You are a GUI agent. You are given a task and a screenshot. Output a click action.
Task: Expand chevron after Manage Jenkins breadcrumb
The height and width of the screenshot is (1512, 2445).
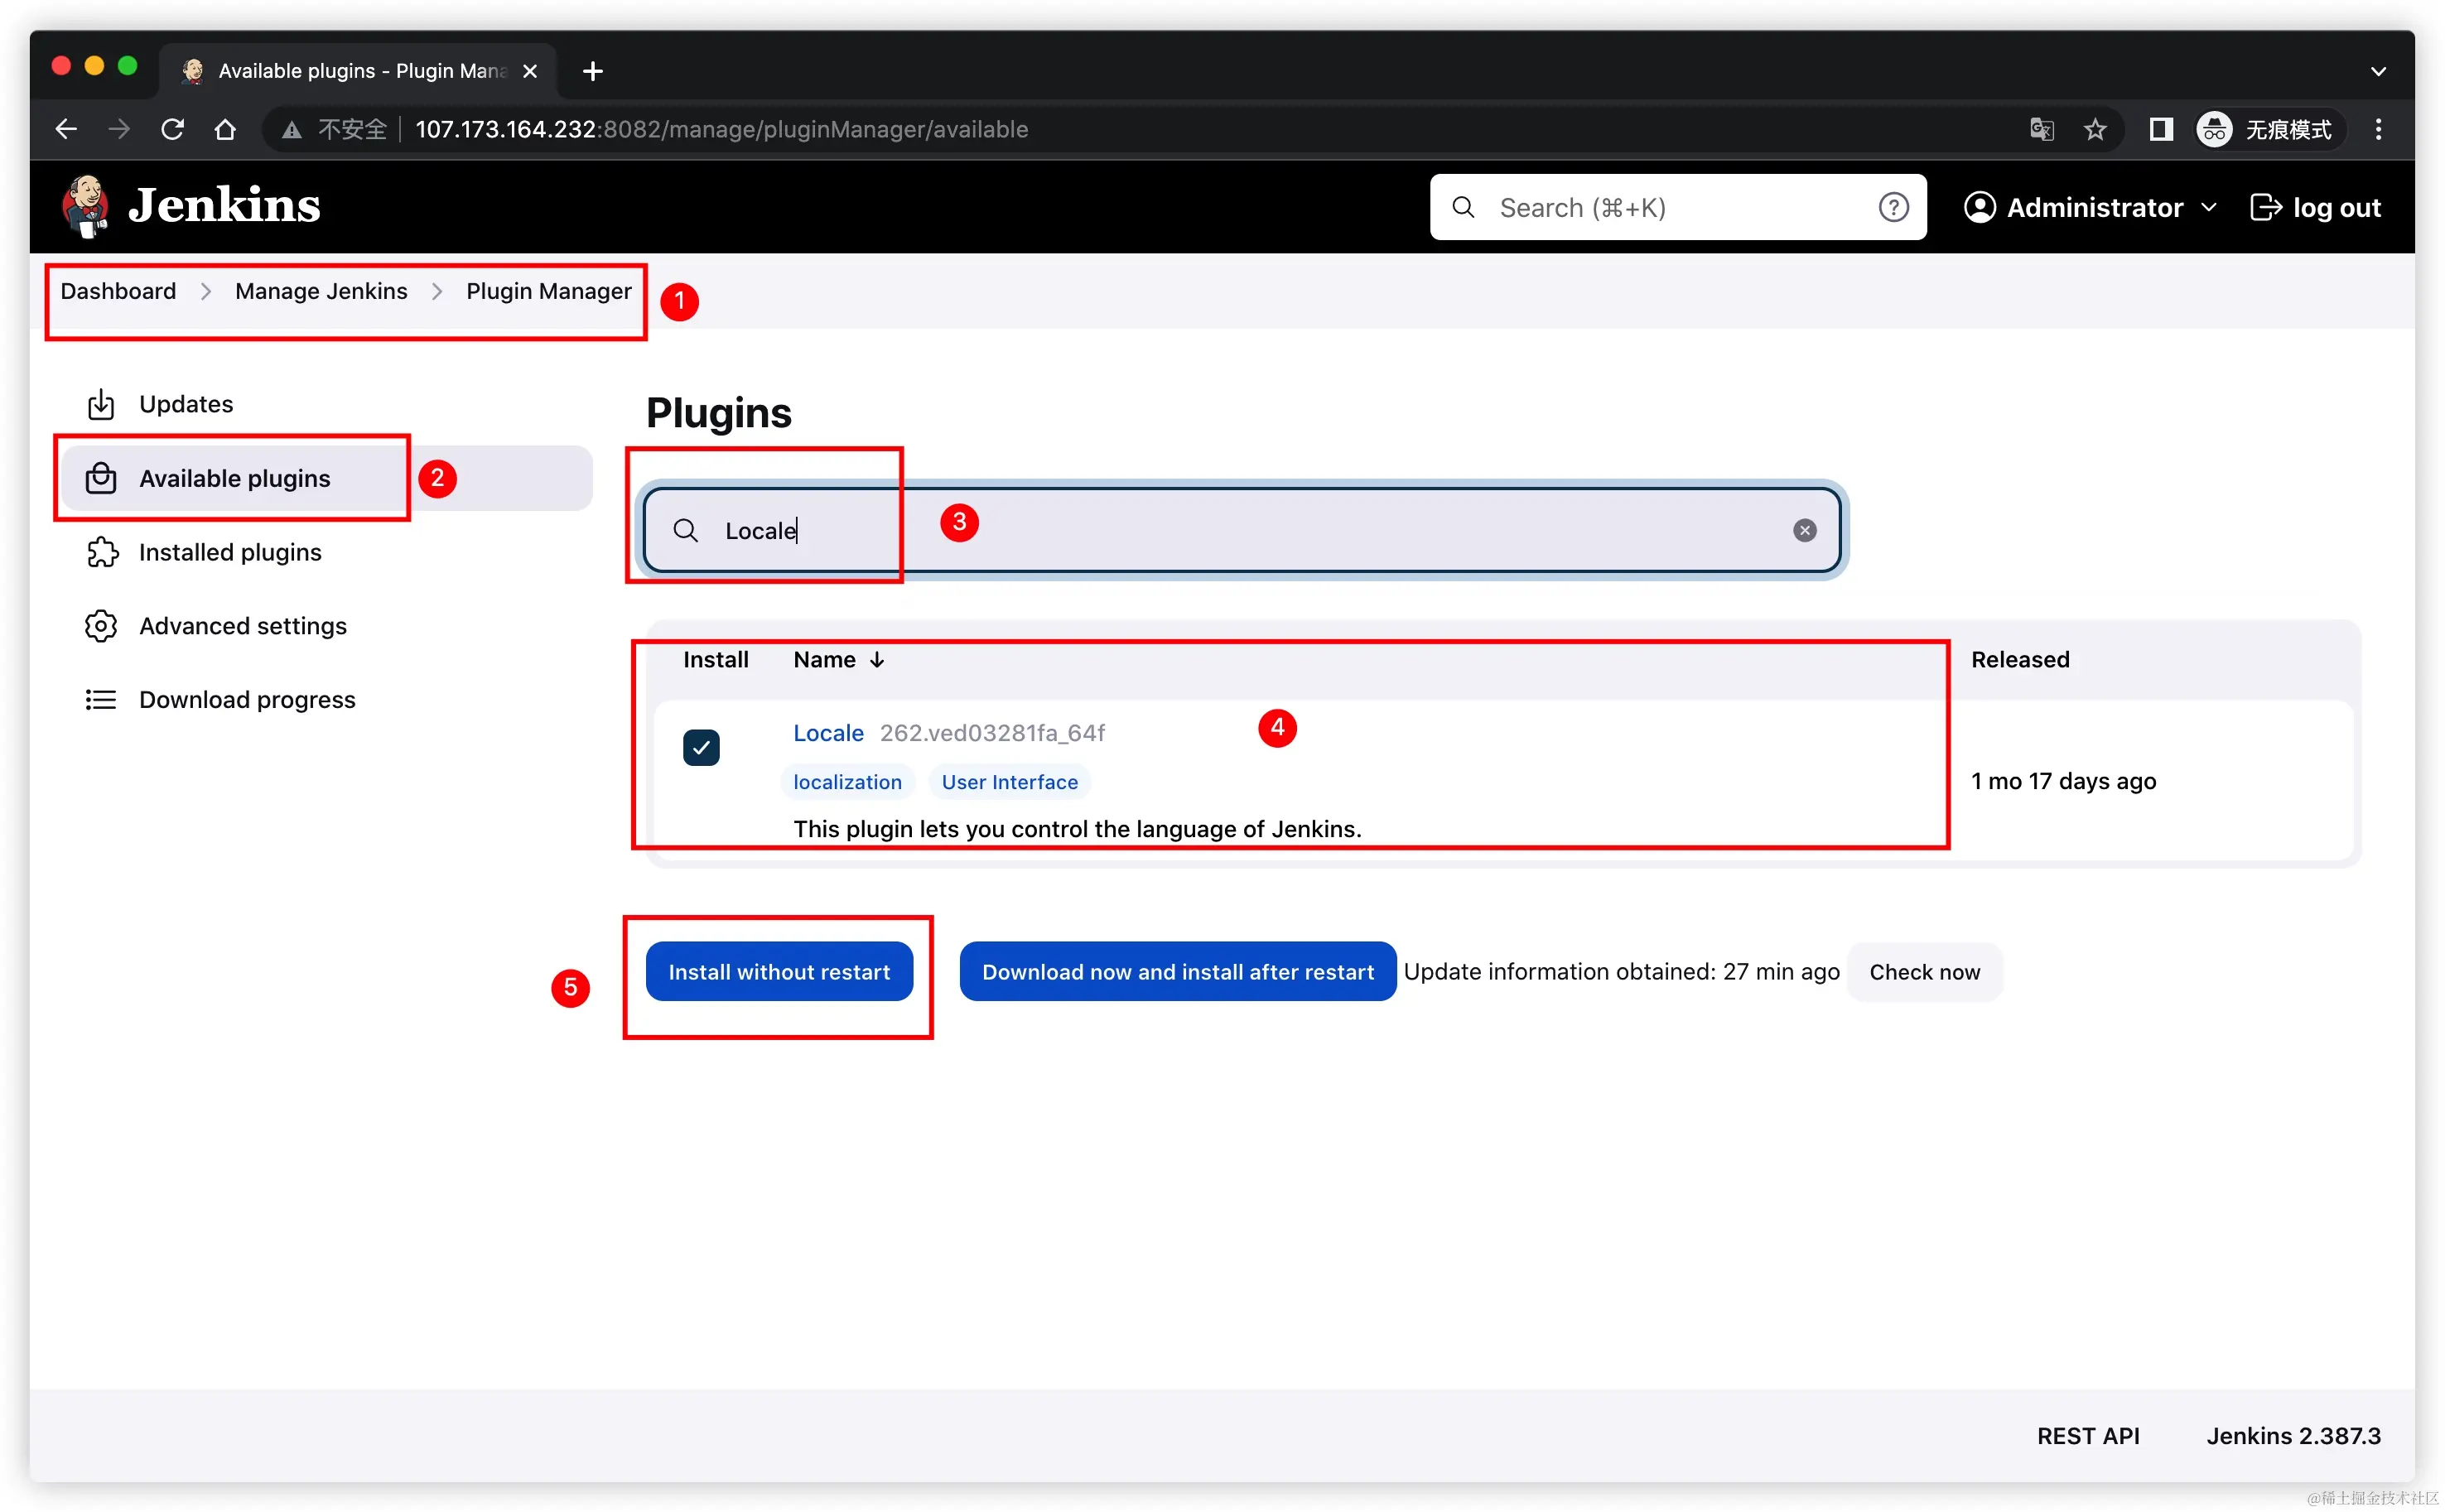437,291
